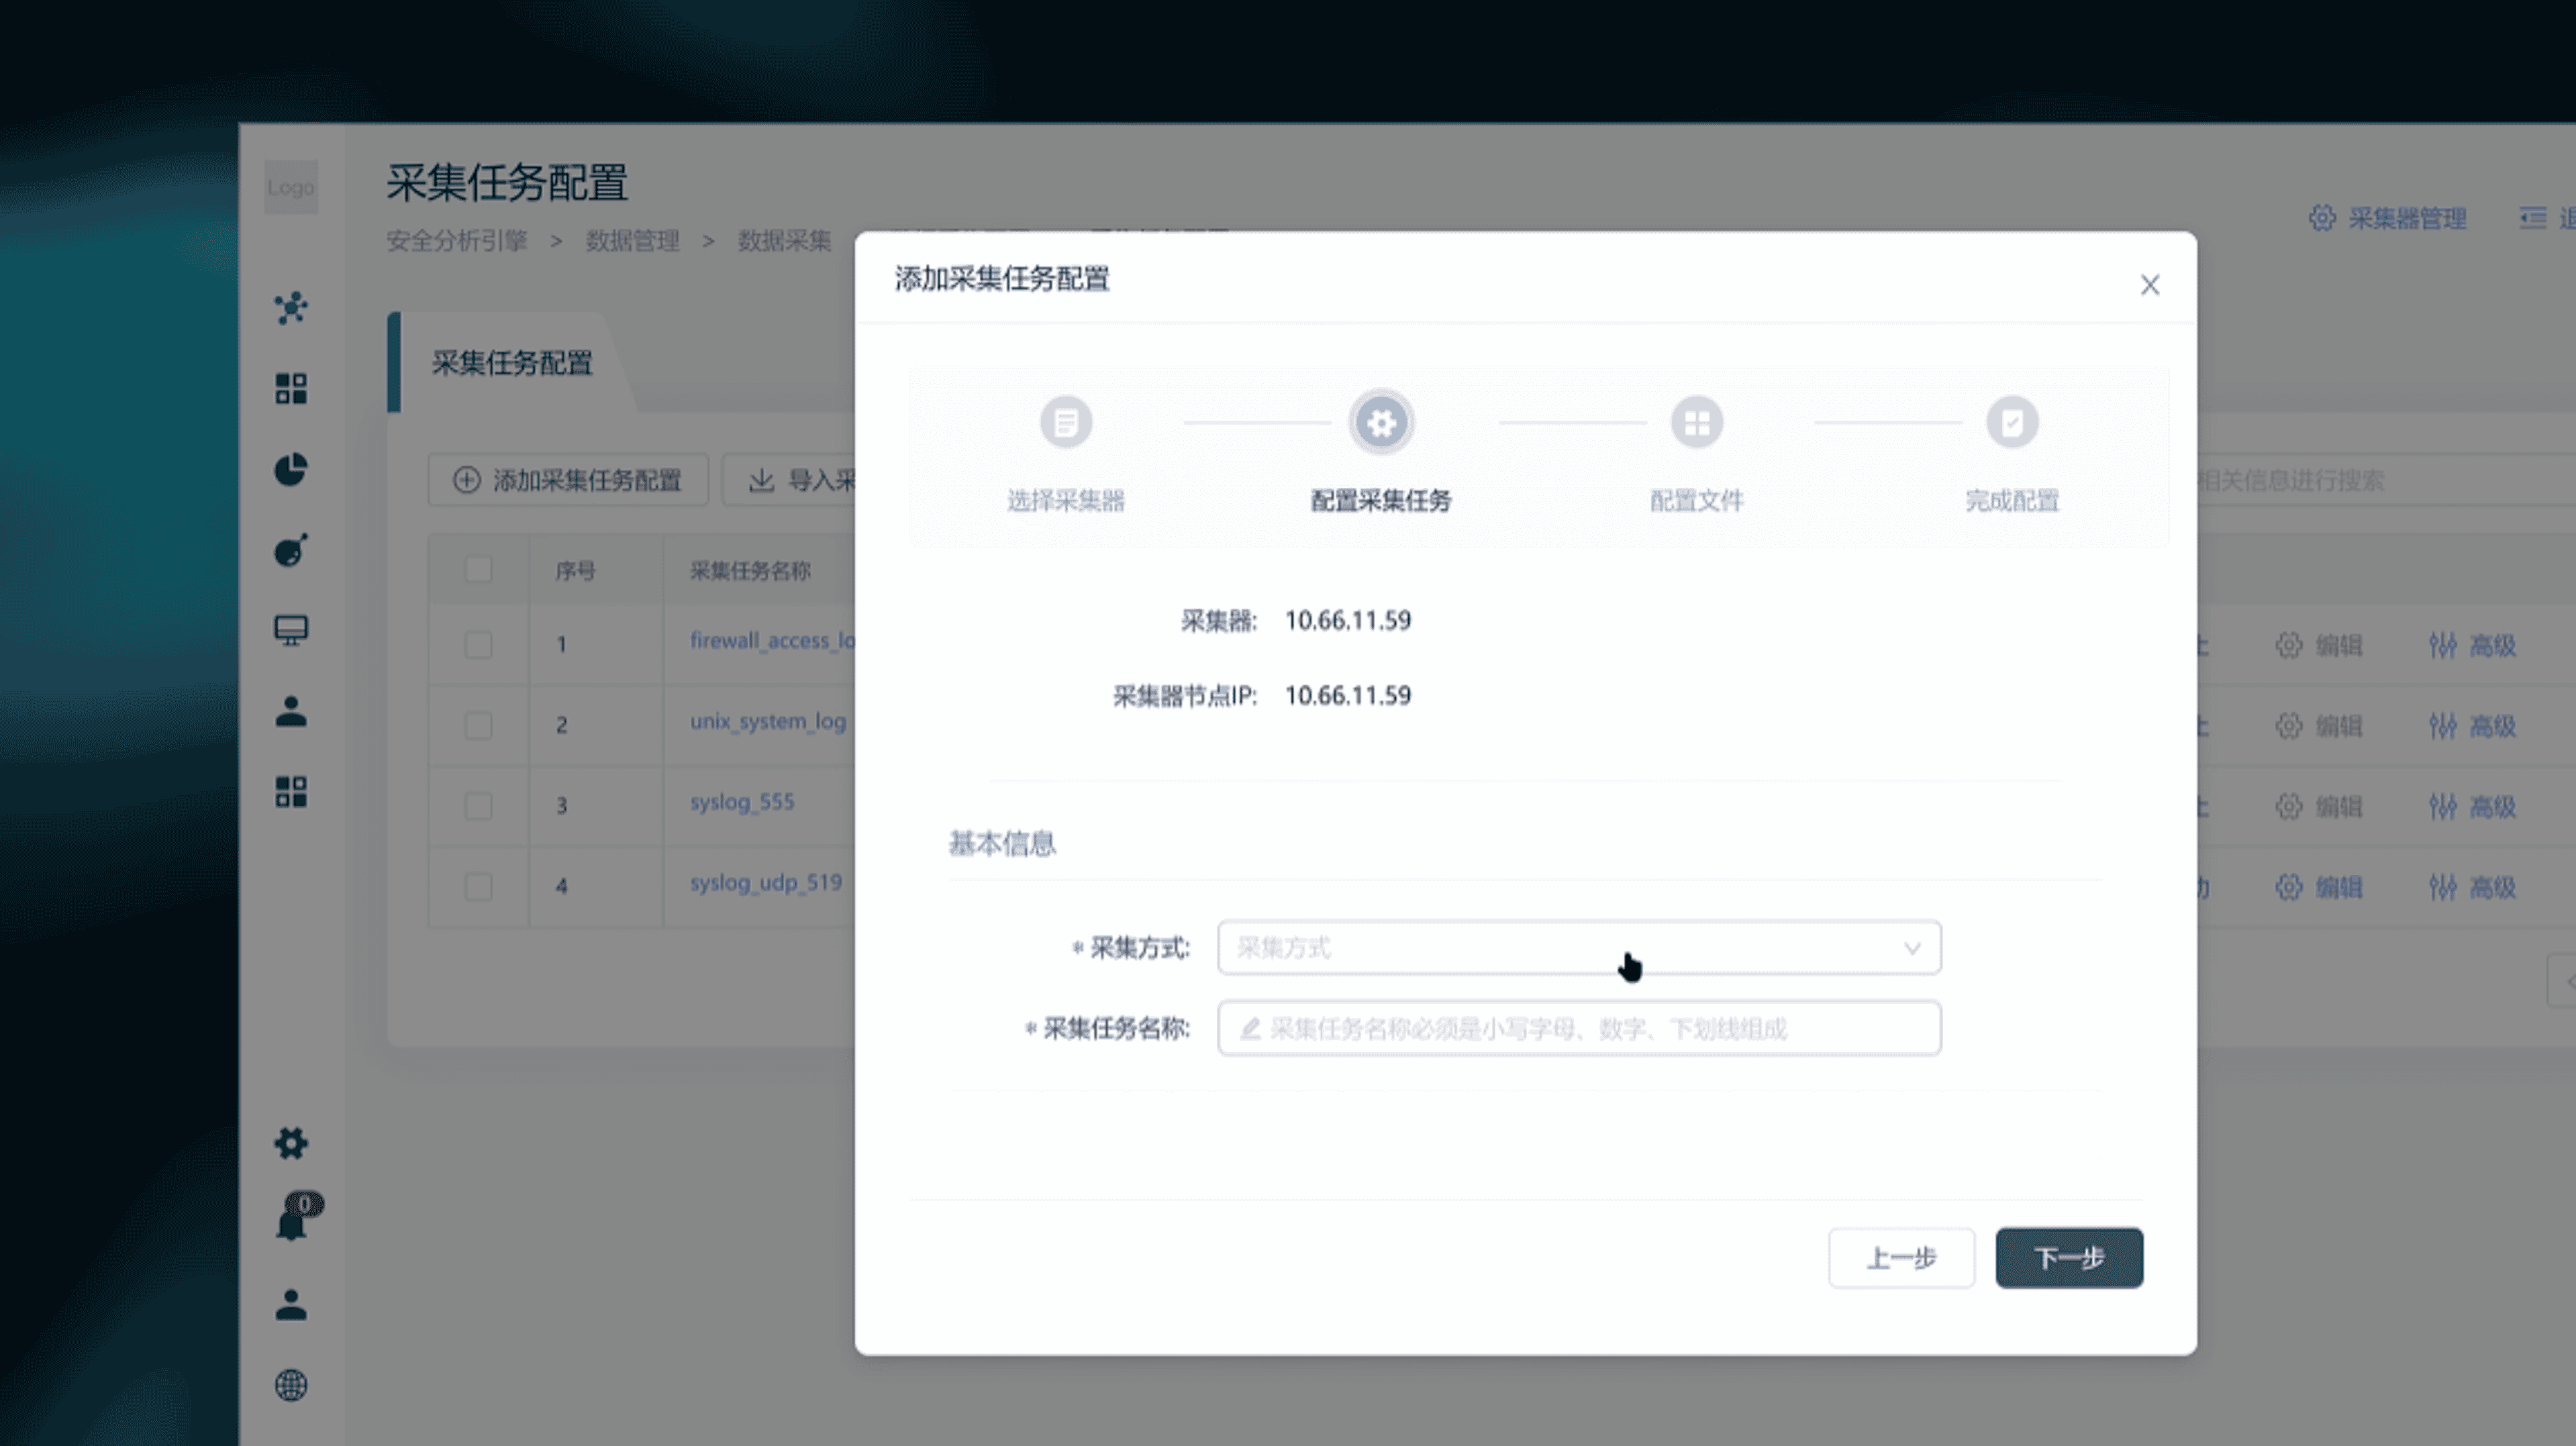Click the Logo placeholder
Viewport: 2576px width, 1446px height.
pyautogui.click(x=291, y=187)
